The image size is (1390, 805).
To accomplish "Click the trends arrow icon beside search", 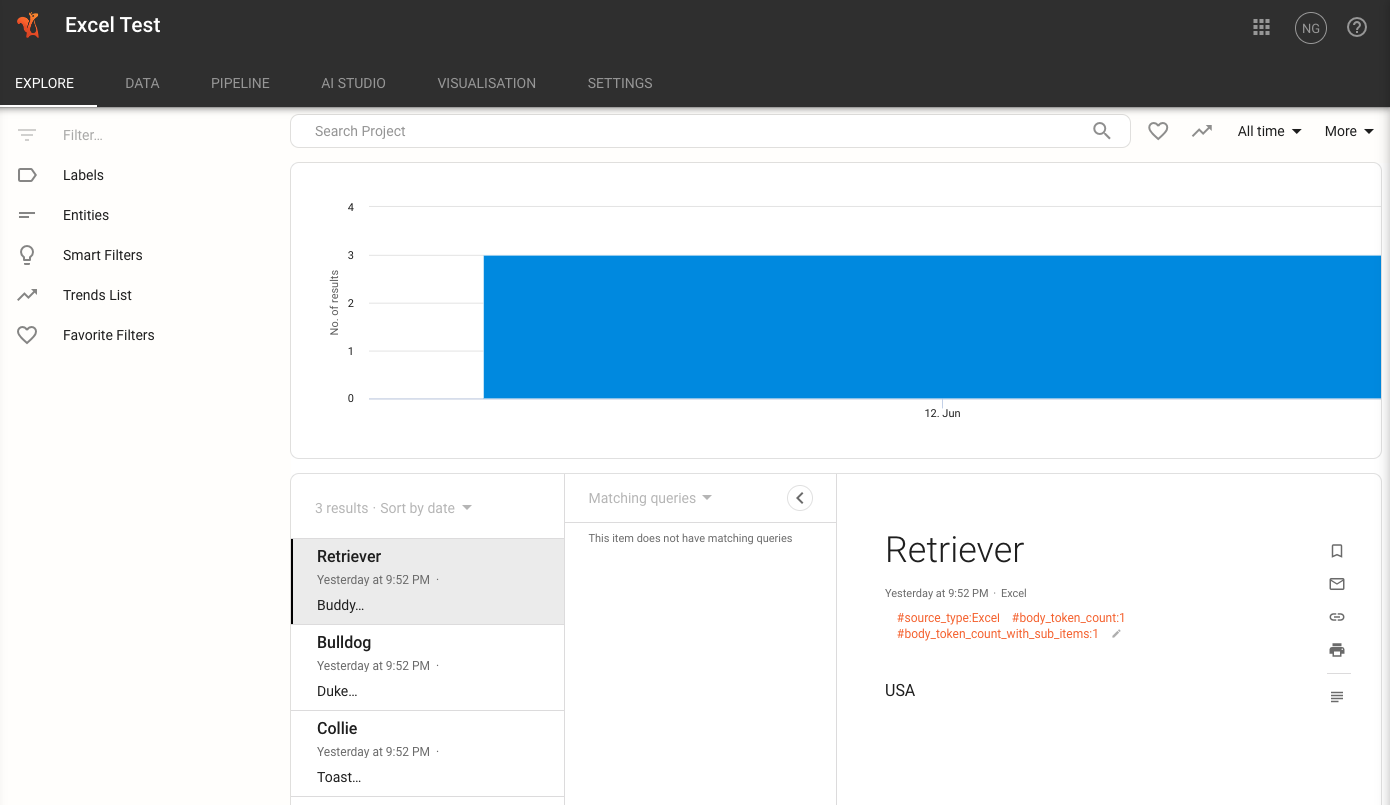I will tap(1202, 131).
